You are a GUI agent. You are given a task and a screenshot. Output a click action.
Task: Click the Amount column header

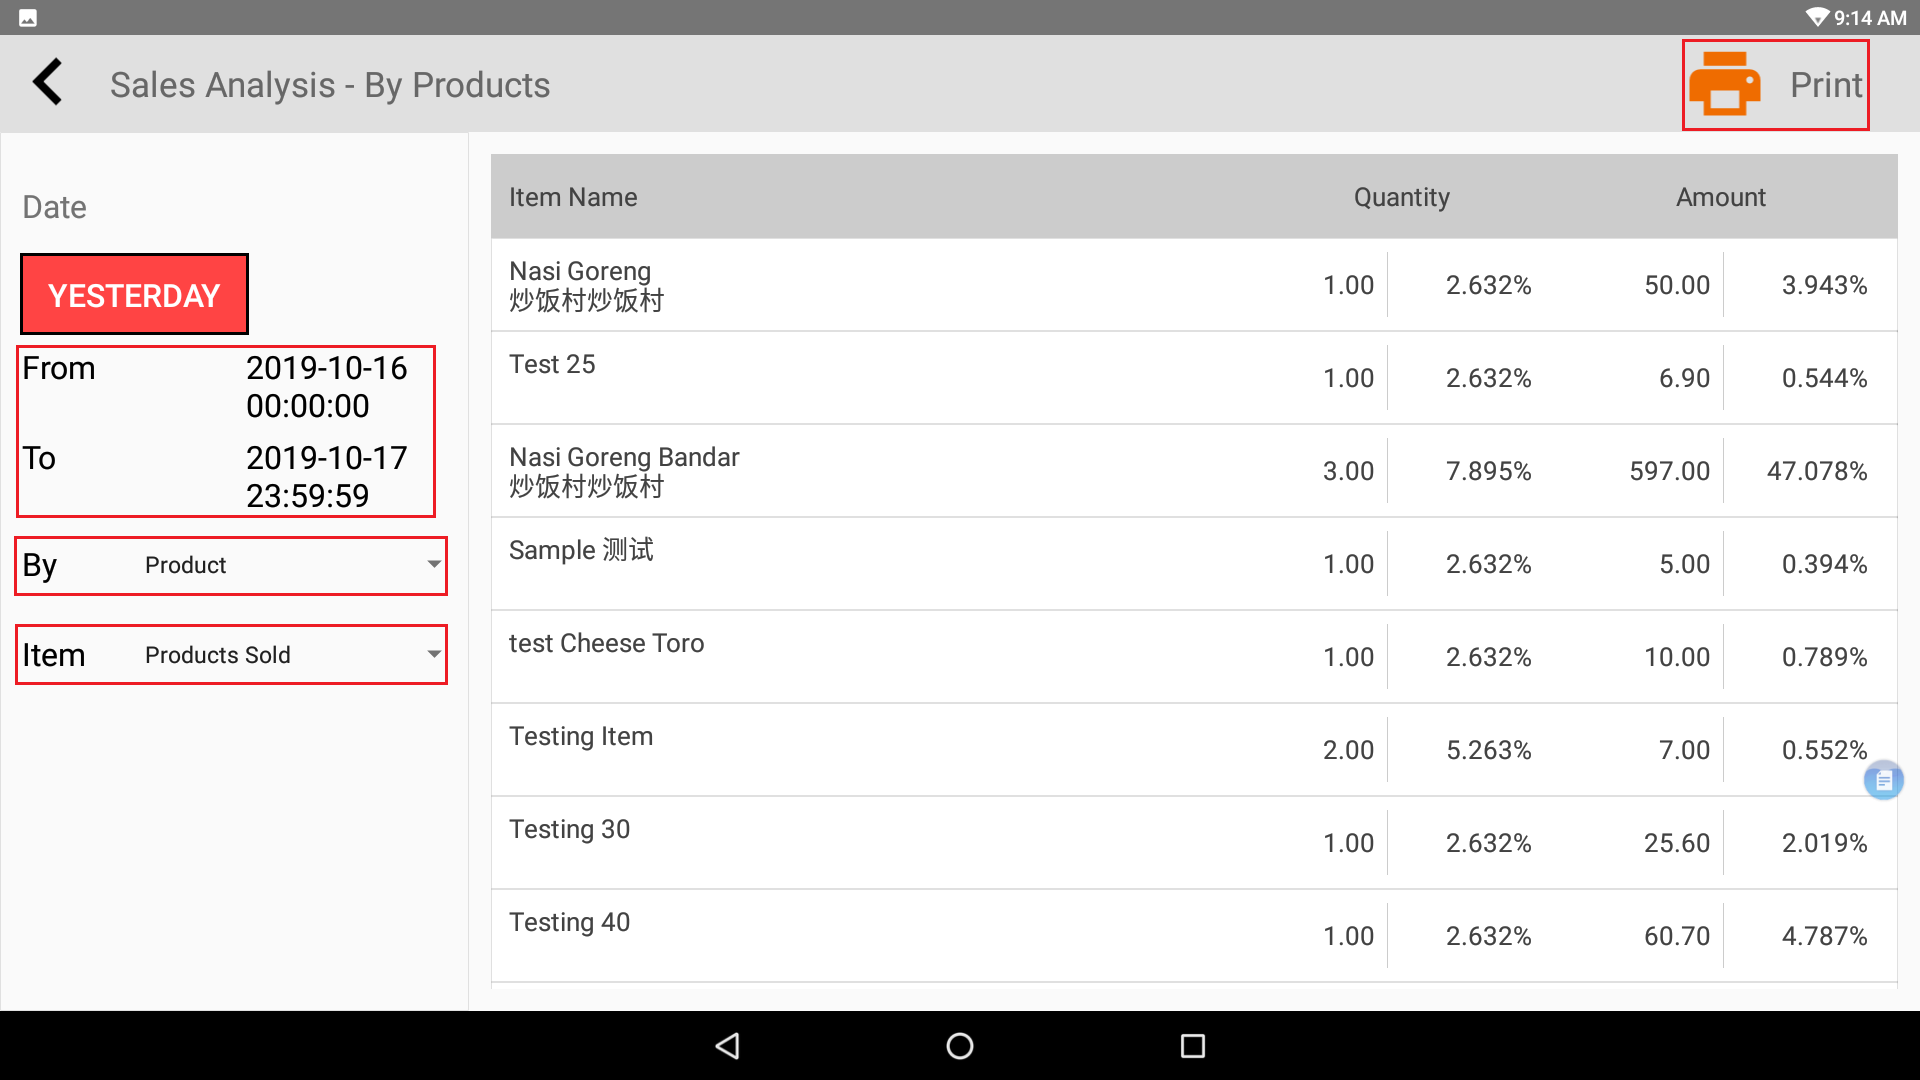(1720, 197)
